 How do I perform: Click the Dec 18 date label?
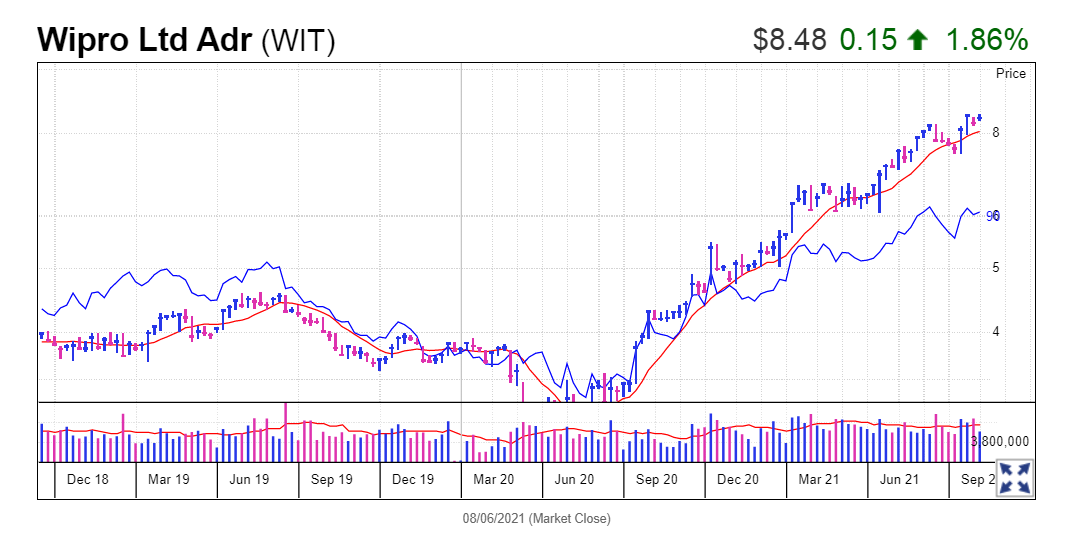point(88,479)
